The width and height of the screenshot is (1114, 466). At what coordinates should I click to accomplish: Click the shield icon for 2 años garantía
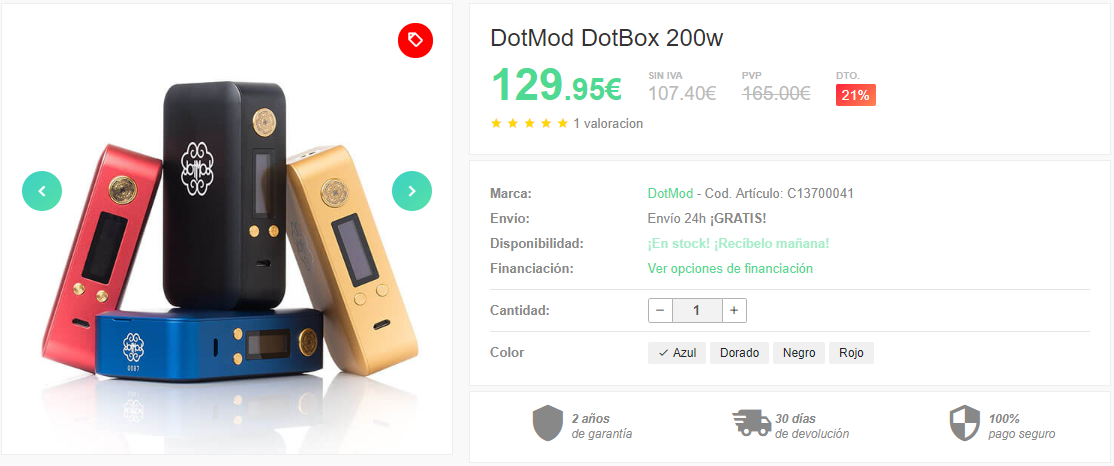(x=548, y=423)
